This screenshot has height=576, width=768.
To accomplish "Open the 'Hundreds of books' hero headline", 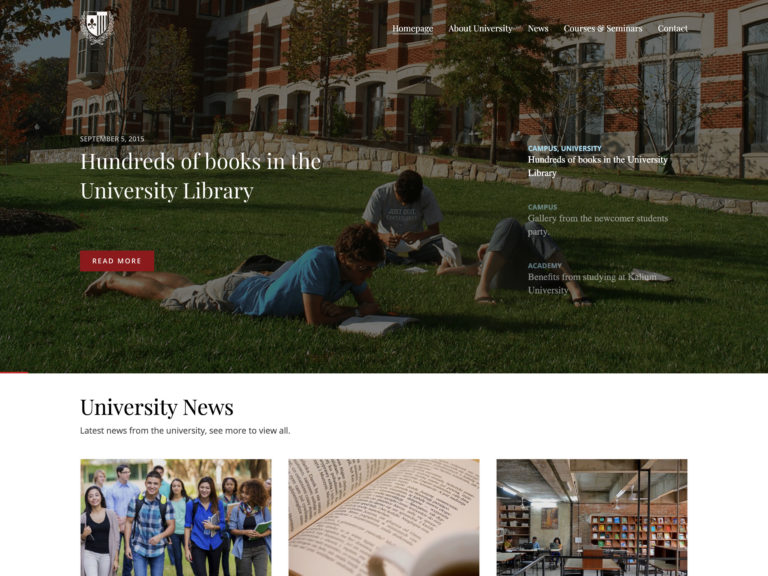I will coord(201,176).
